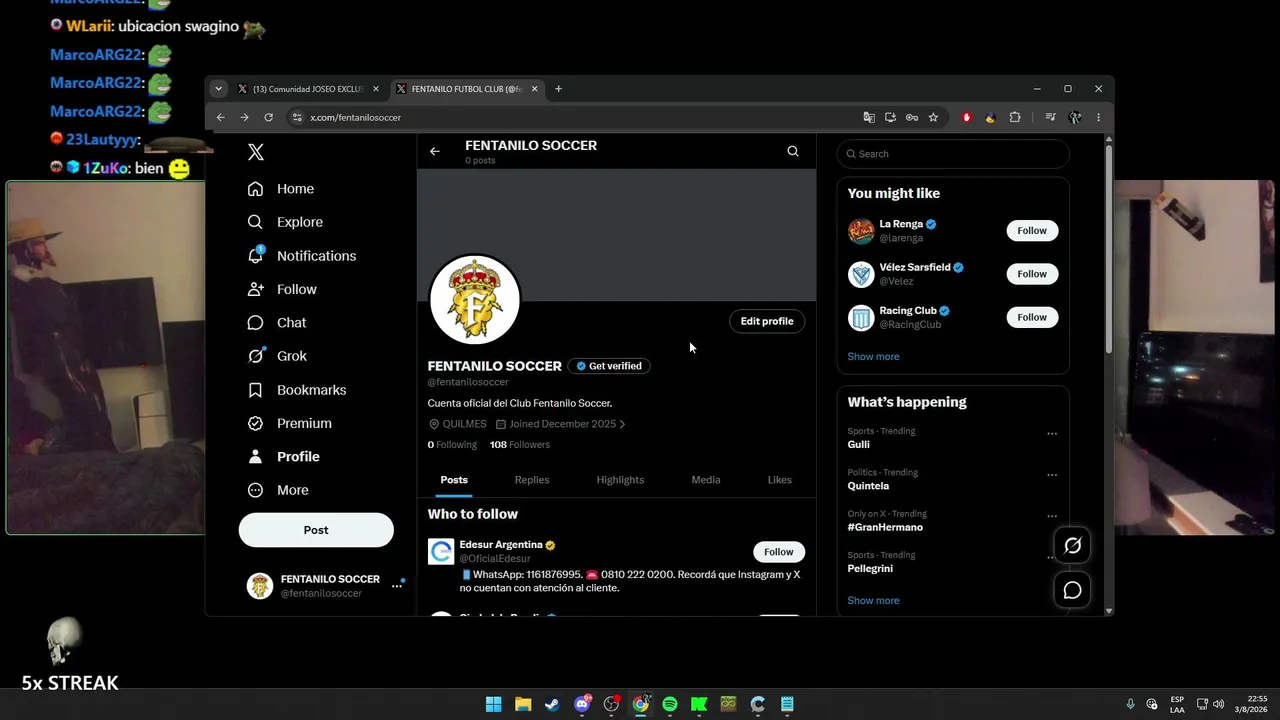
Task: Open Edesur Argentina's avatar
Action: (441, 552)
